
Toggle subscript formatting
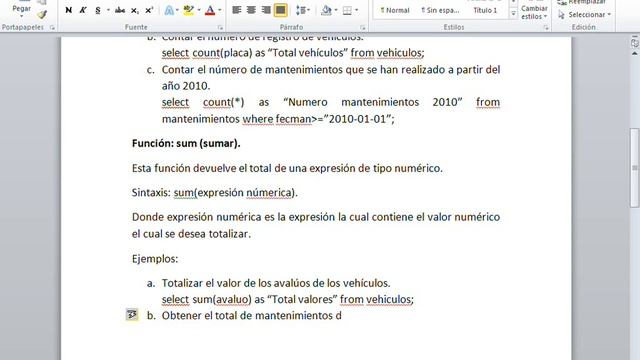[134, 10]
